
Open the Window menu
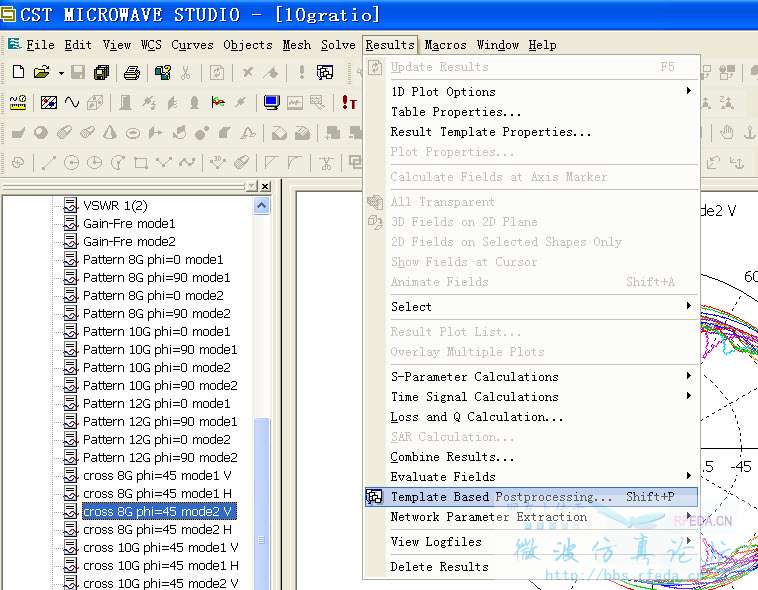click(497, 45)
